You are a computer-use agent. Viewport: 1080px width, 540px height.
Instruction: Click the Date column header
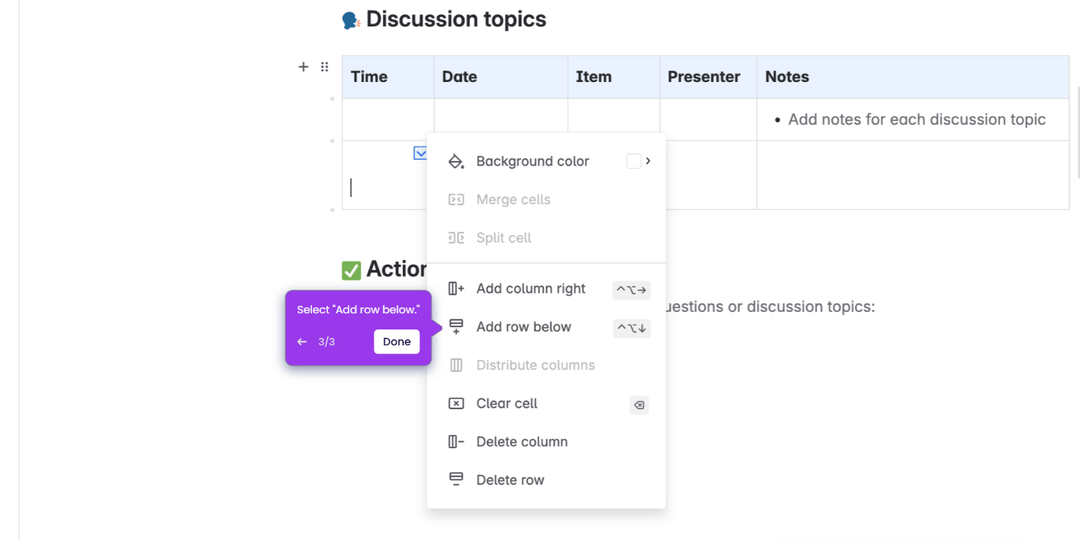click(501, 77)
